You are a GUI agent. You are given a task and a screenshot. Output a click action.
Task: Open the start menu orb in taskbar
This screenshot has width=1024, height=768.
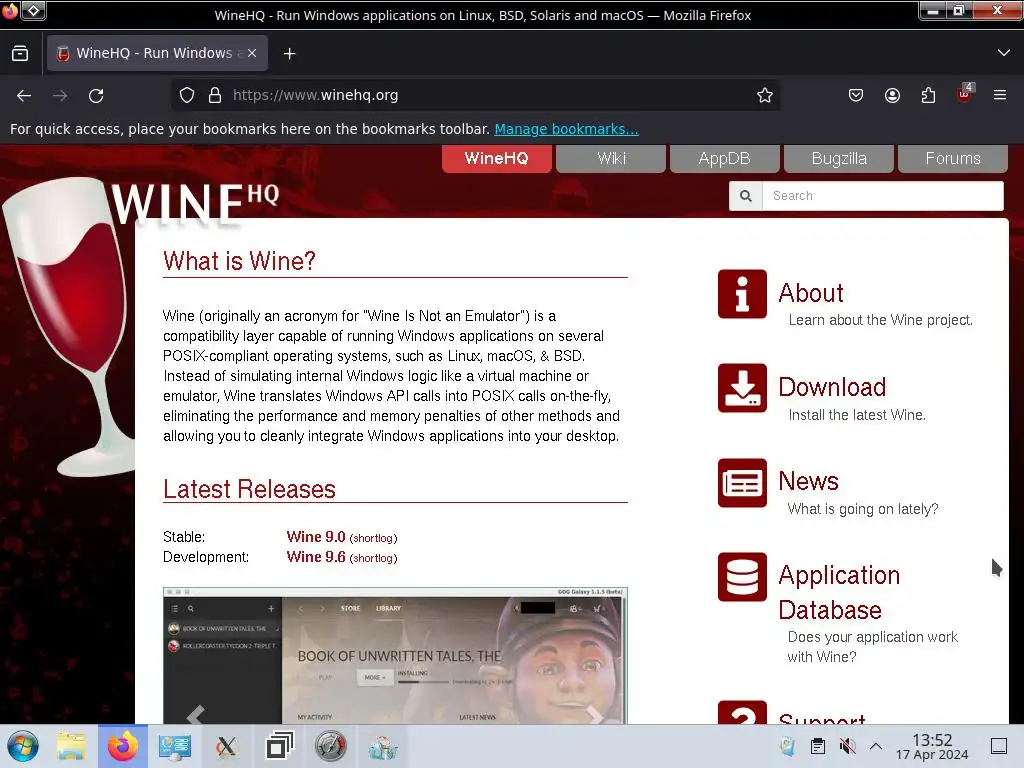[x=23, y=746]
